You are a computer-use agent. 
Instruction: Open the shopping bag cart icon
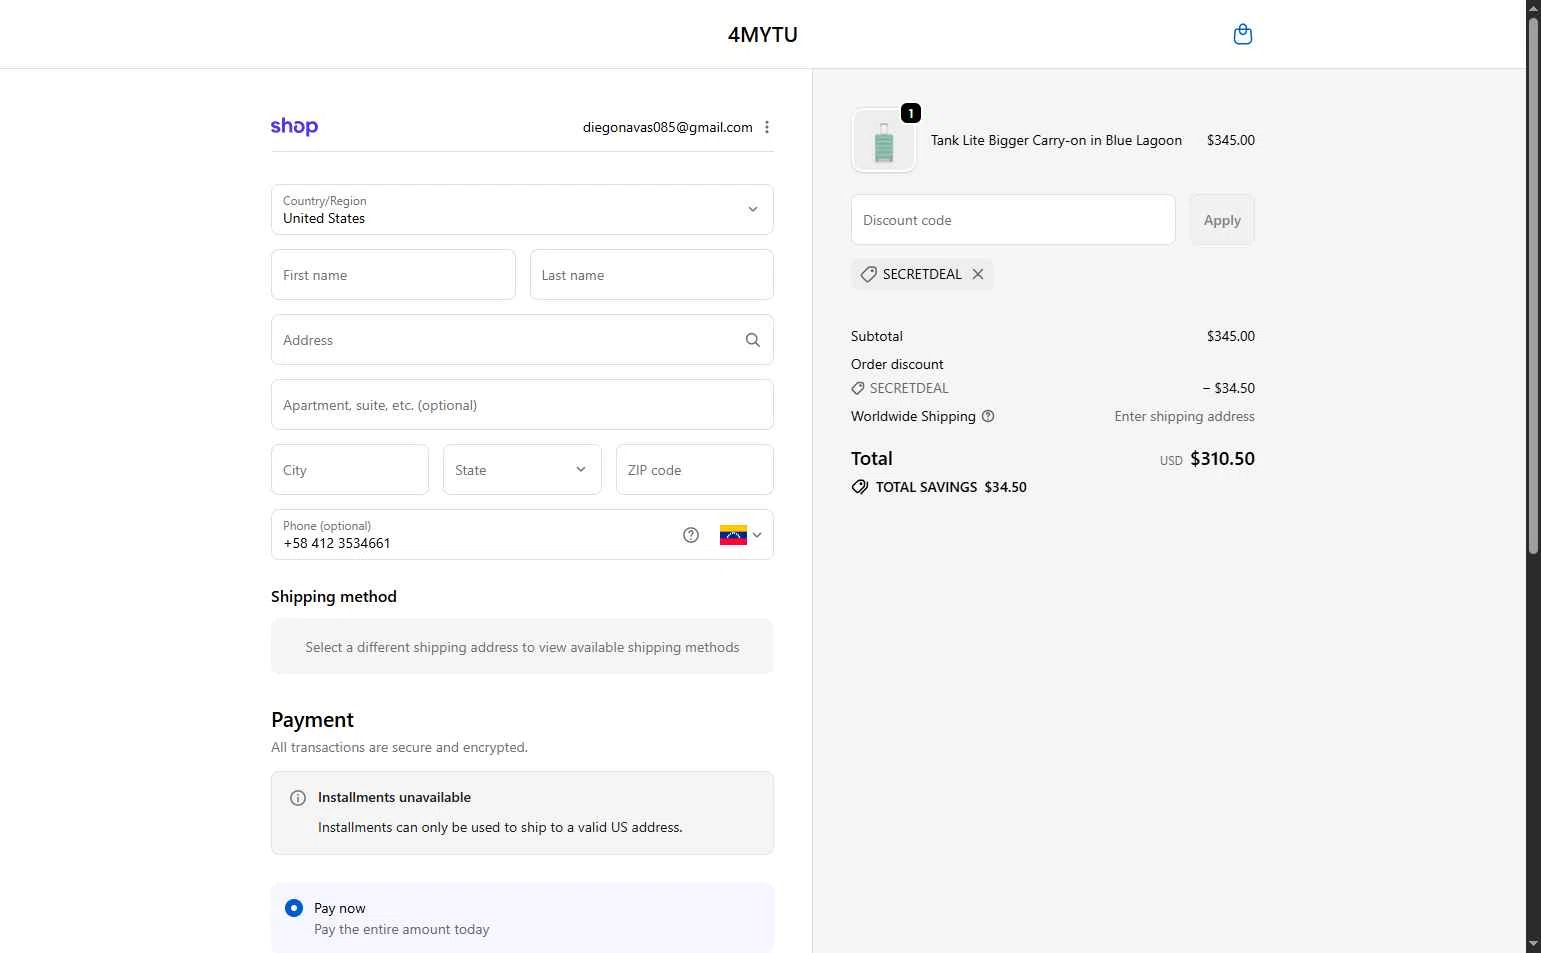pyautogui.click(x=1242, y=35)
